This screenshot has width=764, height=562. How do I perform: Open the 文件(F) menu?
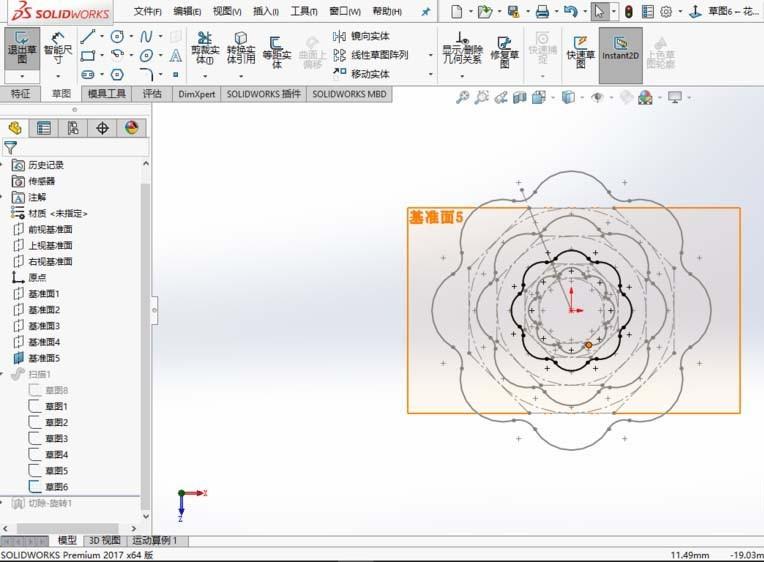coord(148,11)
